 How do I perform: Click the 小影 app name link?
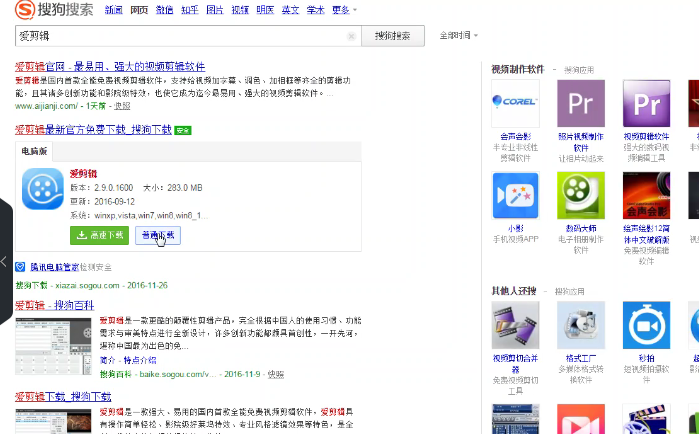click(x=515, y=228)
